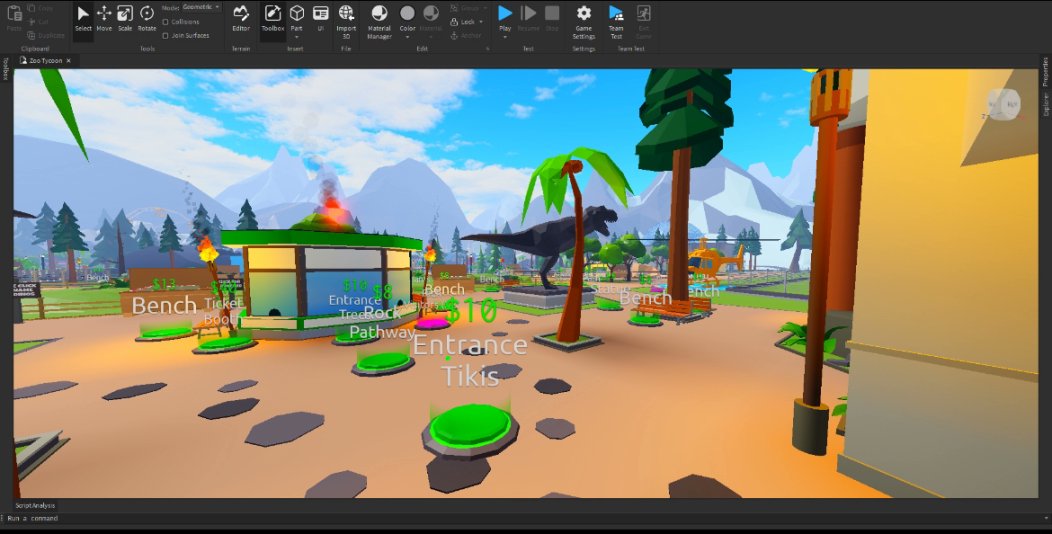Click the pink button pad
1052x534 pixels.
click(x=432, y=323)
